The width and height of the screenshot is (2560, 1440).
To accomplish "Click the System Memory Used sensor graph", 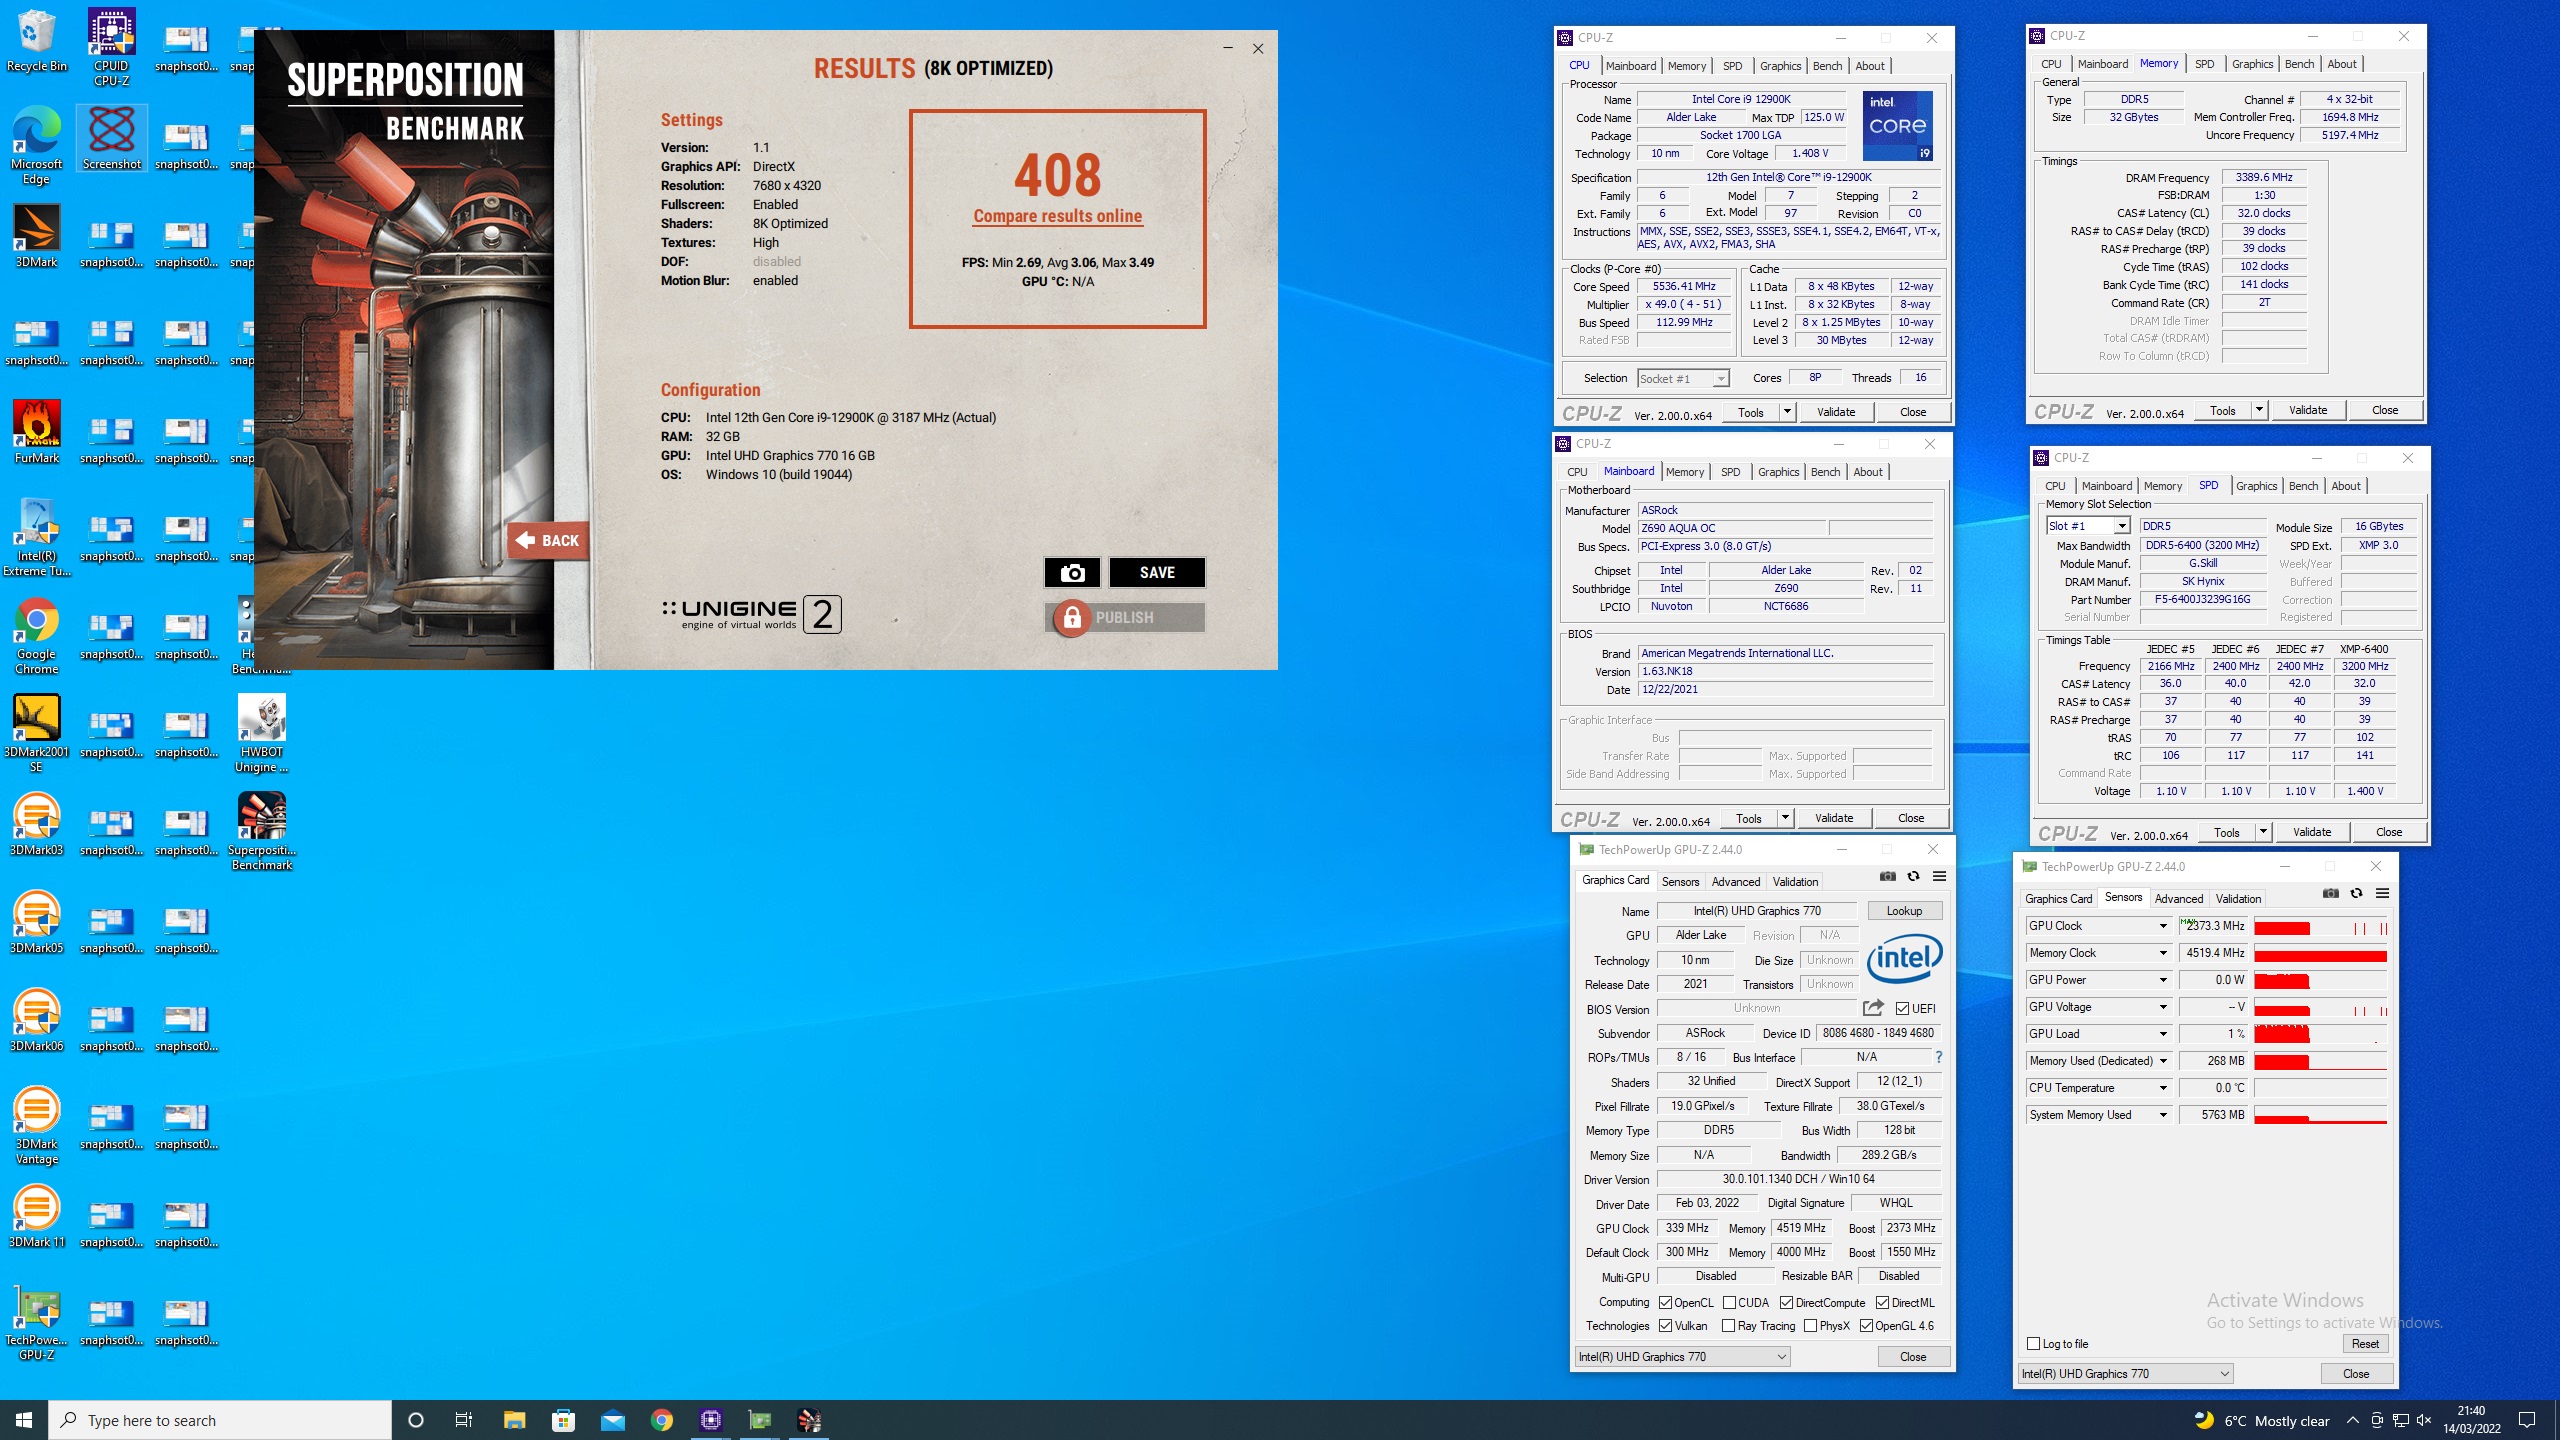I will pyautogui.click(x=2320, y=1116).
